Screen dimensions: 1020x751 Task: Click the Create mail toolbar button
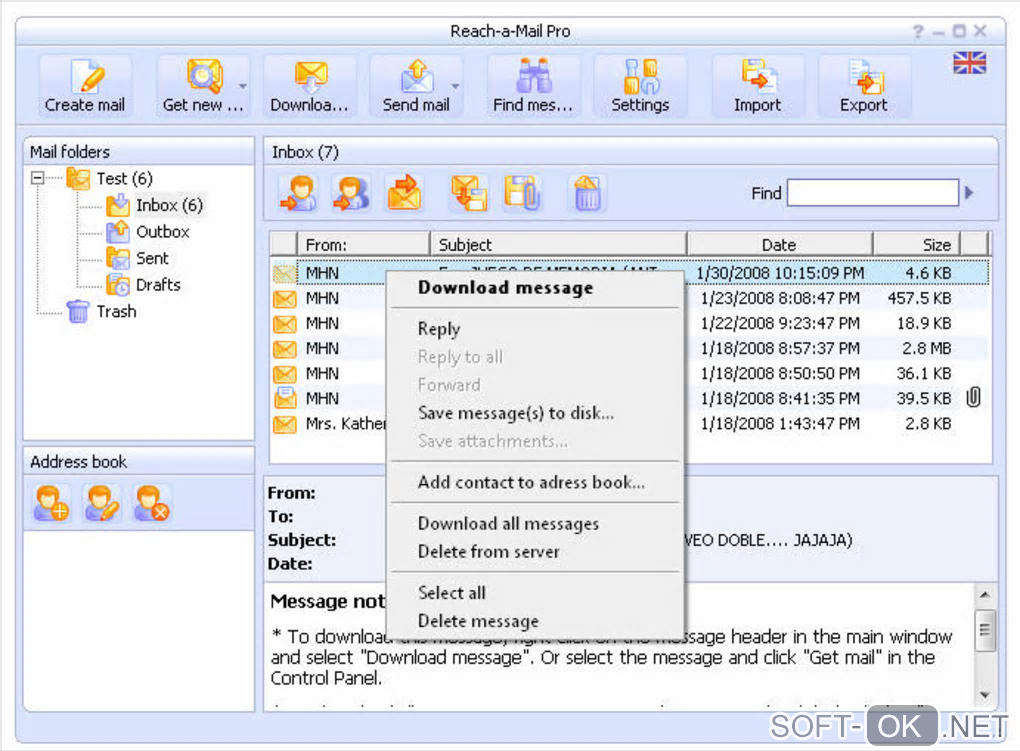pyautogui.click(x=85, y=87)
